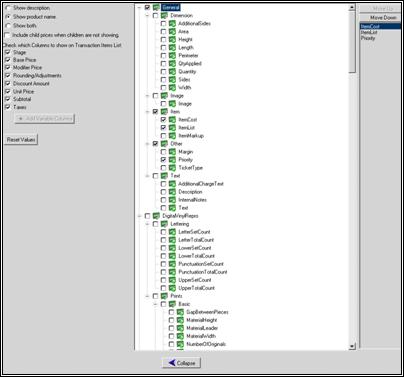Check the Prints category checkbox
Screen dimensions: 404x377
coord(155,296)
